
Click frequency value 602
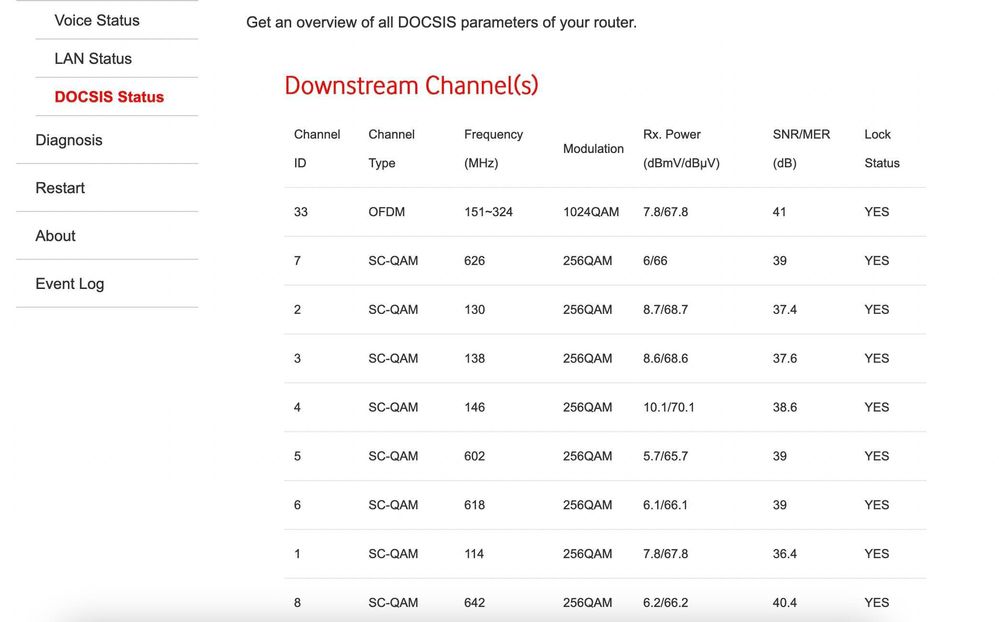(474, 456)
